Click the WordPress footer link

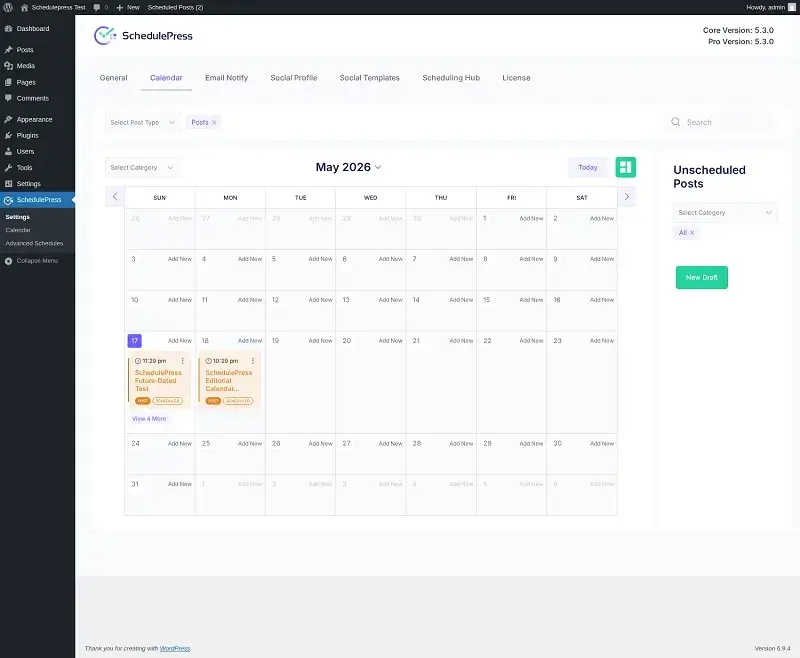tap(175, 648)
